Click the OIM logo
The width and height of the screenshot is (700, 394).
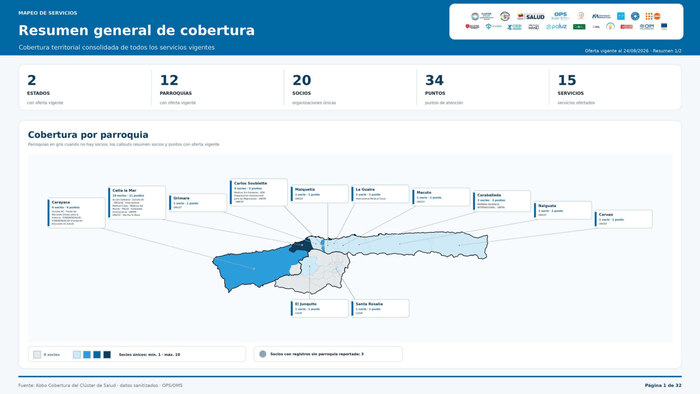click(x=646, y=27)
